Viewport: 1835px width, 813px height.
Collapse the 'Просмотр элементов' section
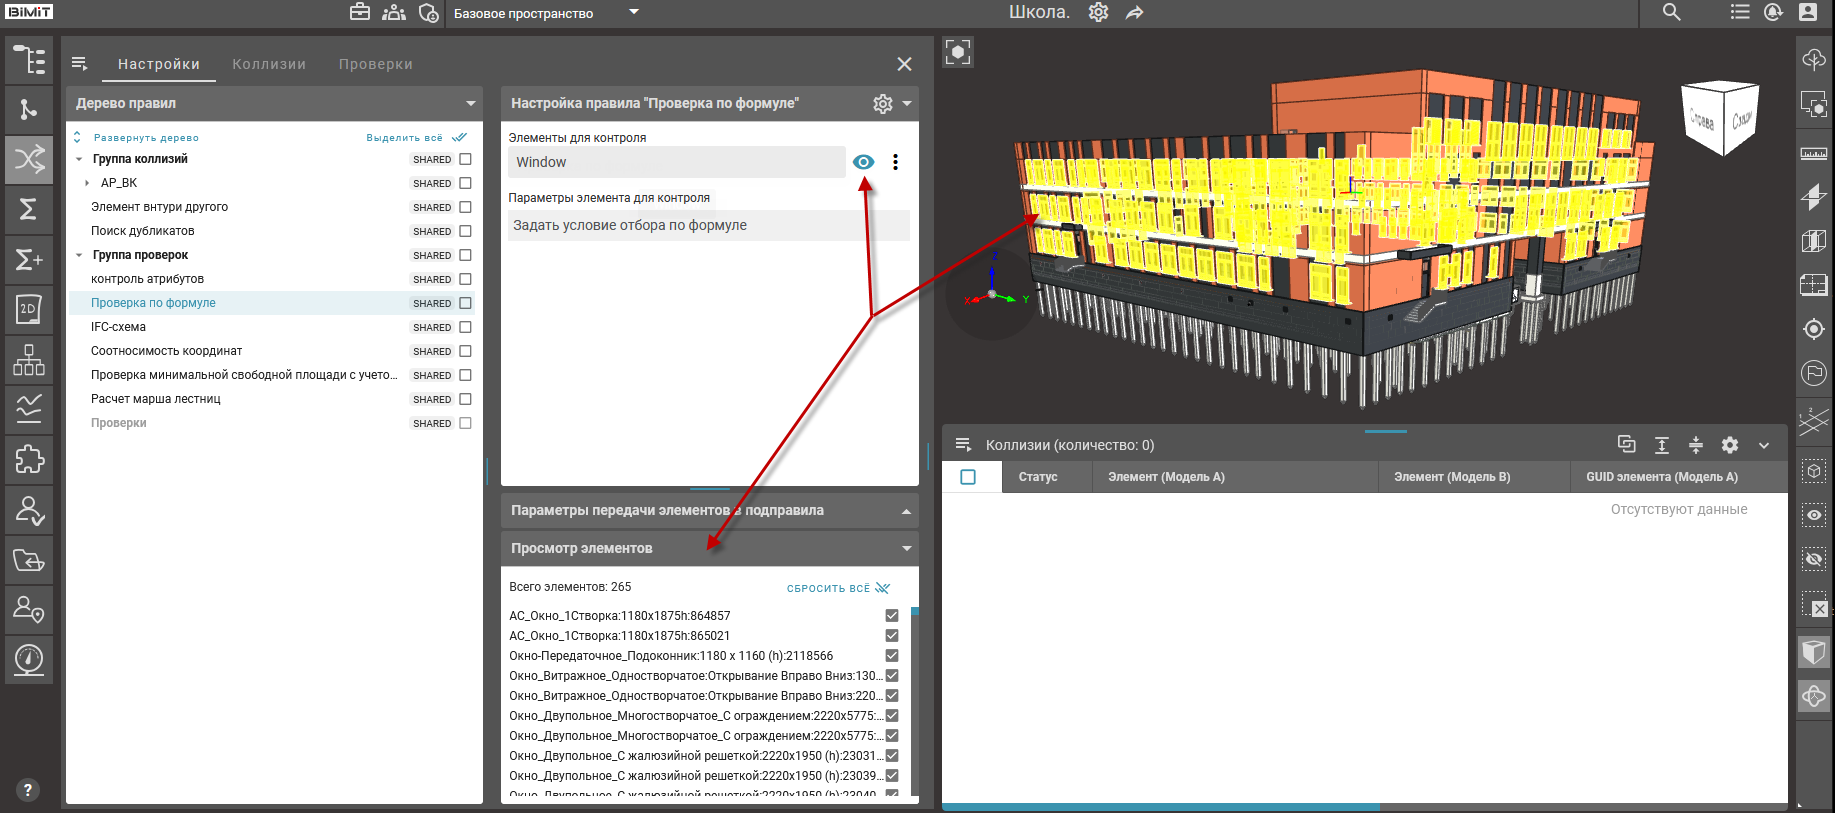(x=906, y=548)
